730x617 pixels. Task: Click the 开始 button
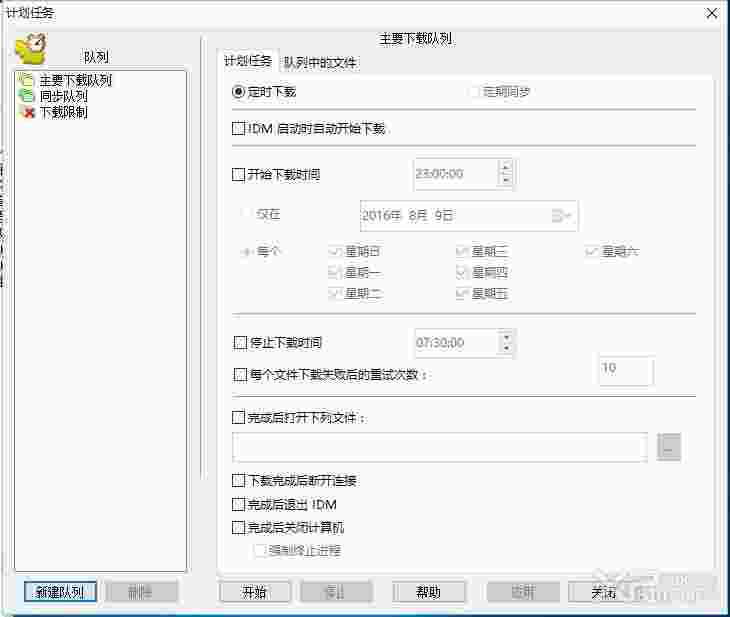point(255,592)
